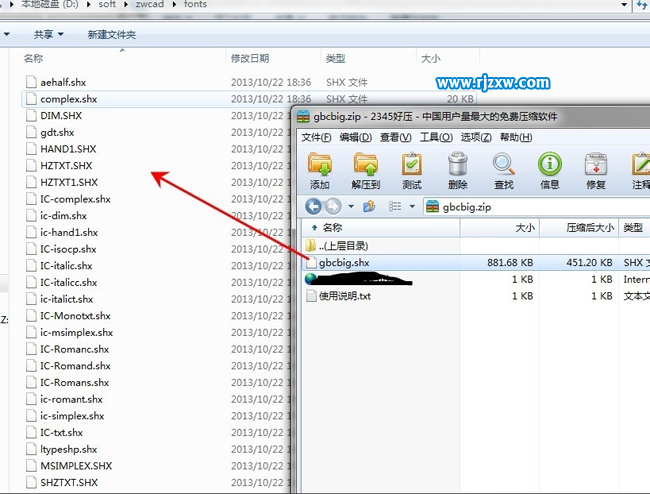650x494 pixels.
Task: Click the 修复 (Repair) icon
Action: 596,170
